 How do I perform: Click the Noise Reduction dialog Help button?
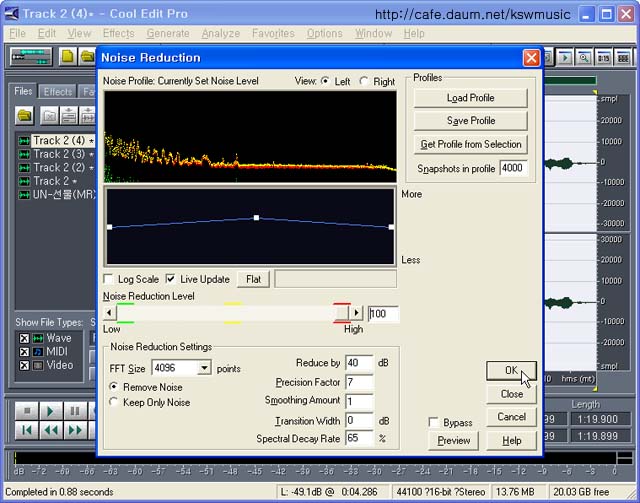click(x=511, y=441)
